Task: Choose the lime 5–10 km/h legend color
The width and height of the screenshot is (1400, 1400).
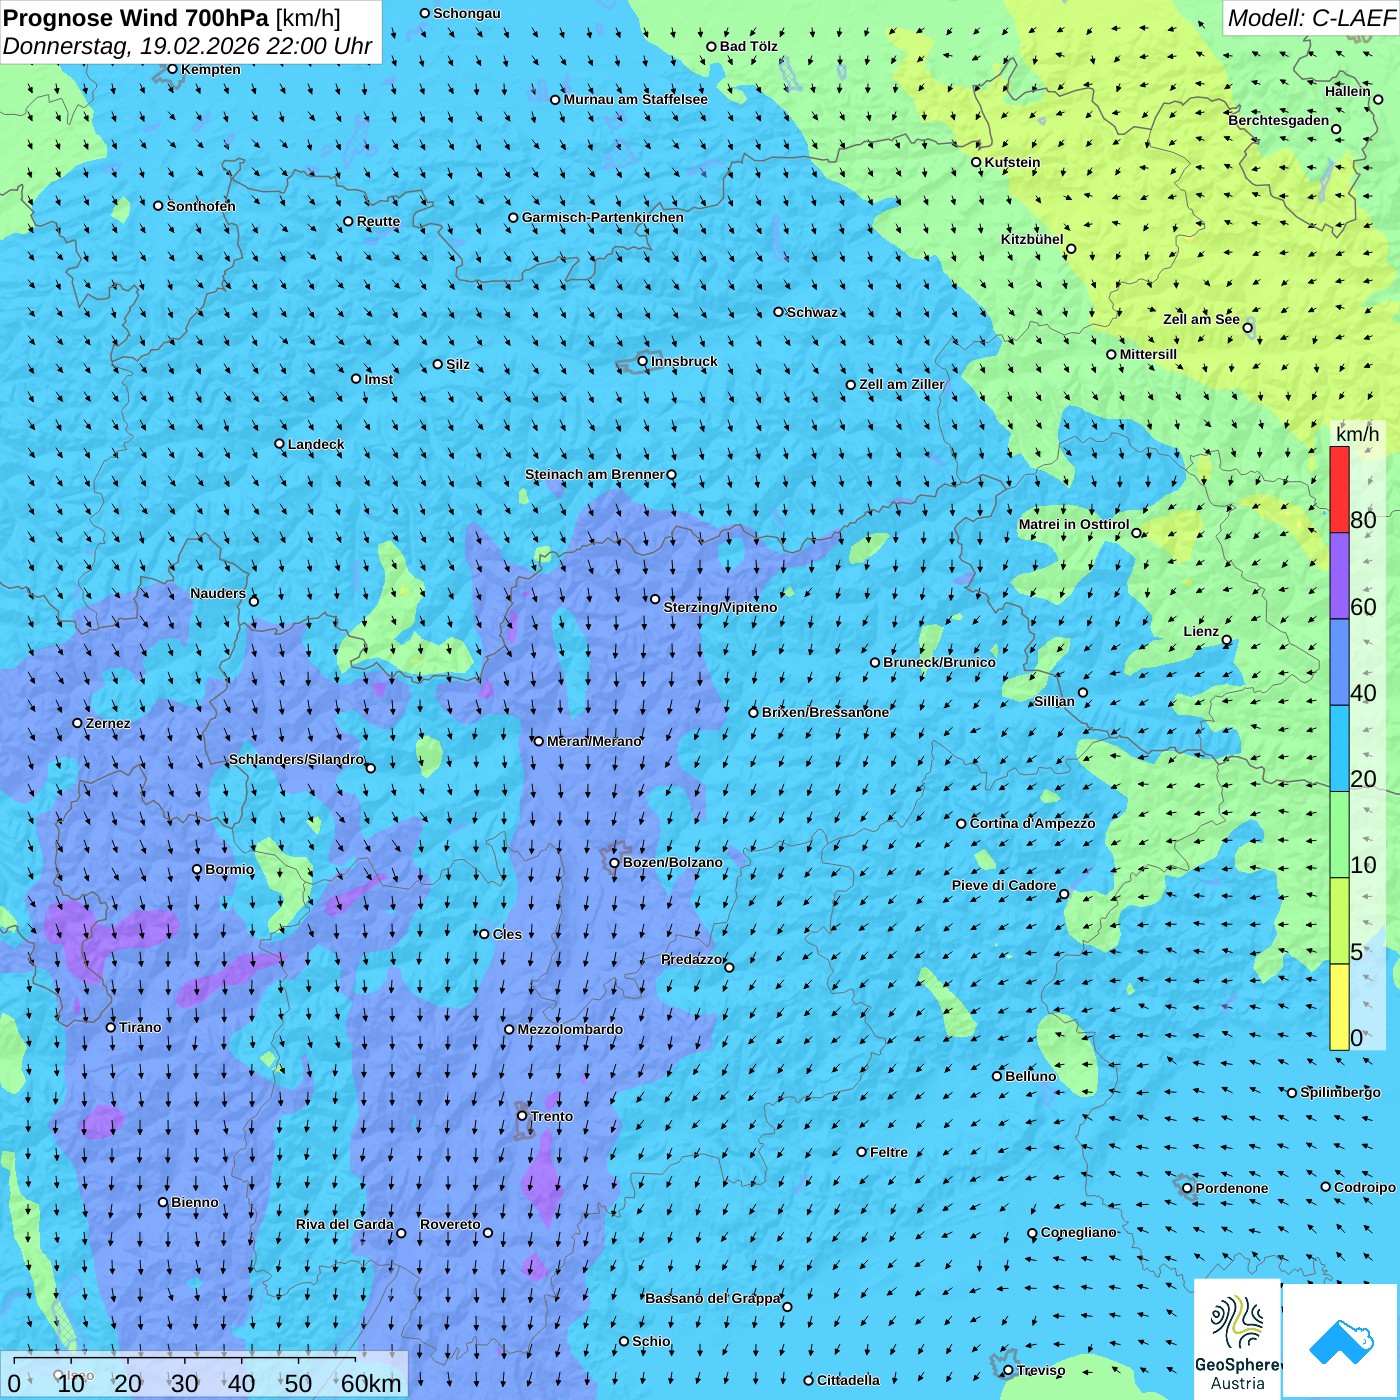Action: click(x=1339, y=921)
